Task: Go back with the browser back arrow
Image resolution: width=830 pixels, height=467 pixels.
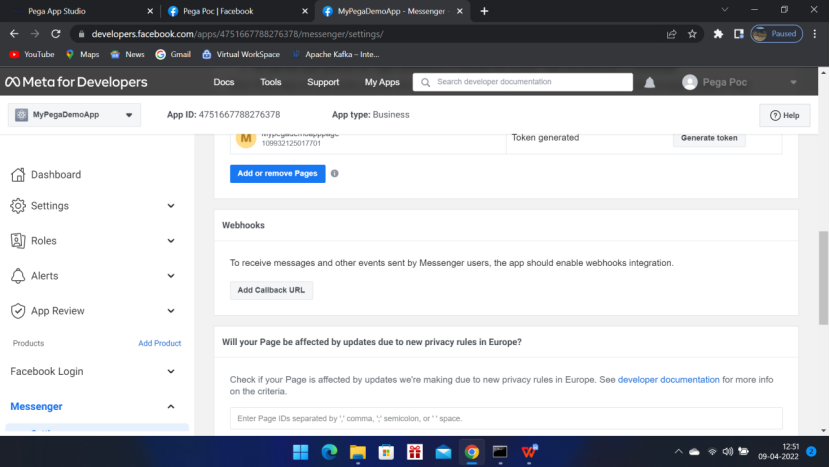Action: pos(14,34)
